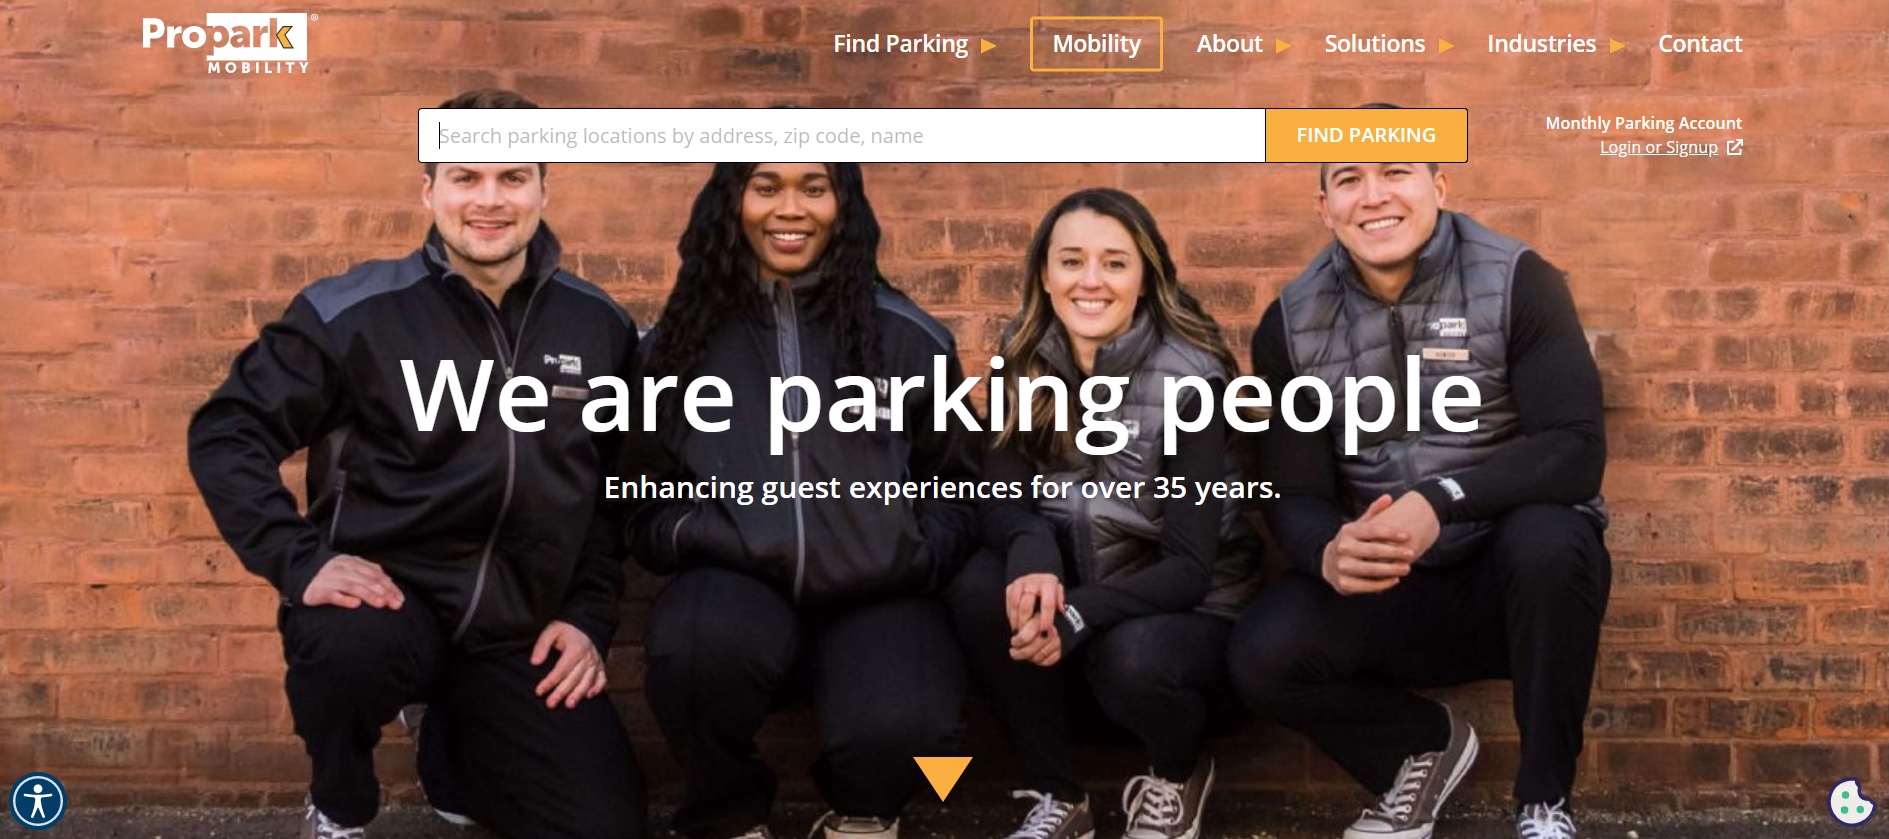The height and width of the screenshot is (839, 1889).
Task: Expand the About menu arrow
Action: pyautogui.click(x=1283, y=46)
